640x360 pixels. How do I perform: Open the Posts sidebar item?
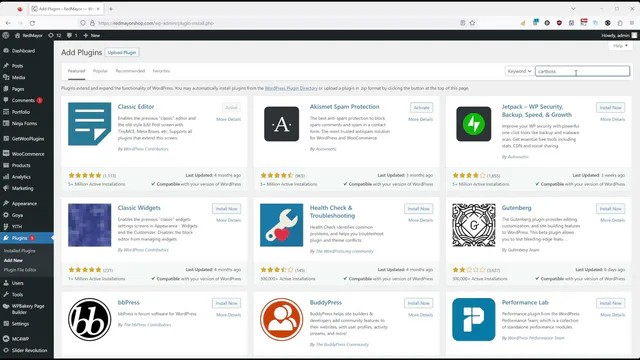[x=17, y=66]
